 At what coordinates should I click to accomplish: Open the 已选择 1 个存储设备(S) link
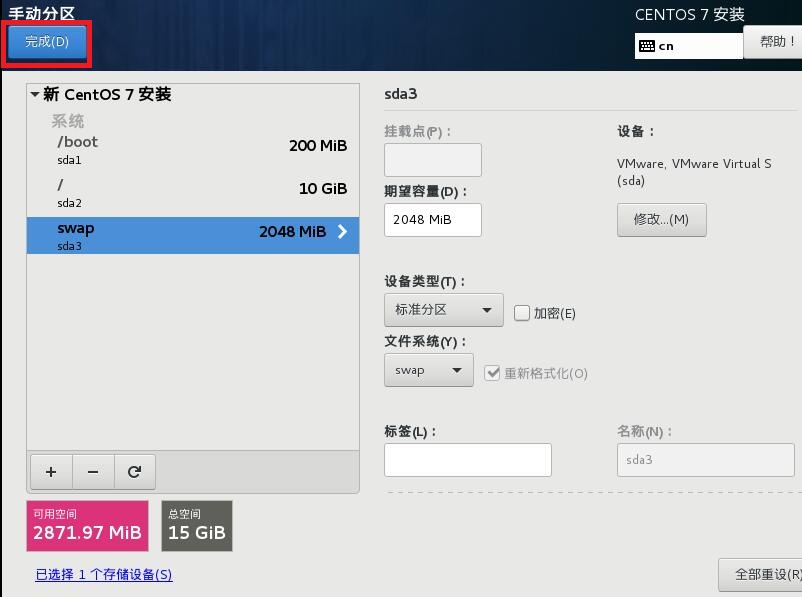click(x=104, y=574)
